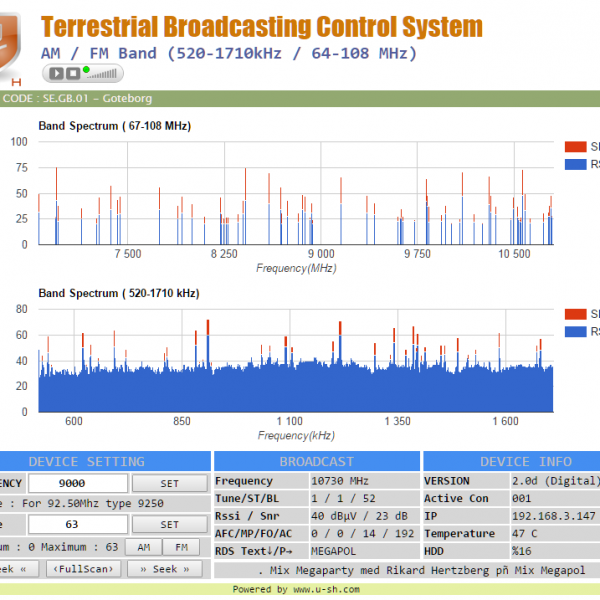Click the play button in audio player
This screenshot has height=600, width=600.
pos(56,73)
